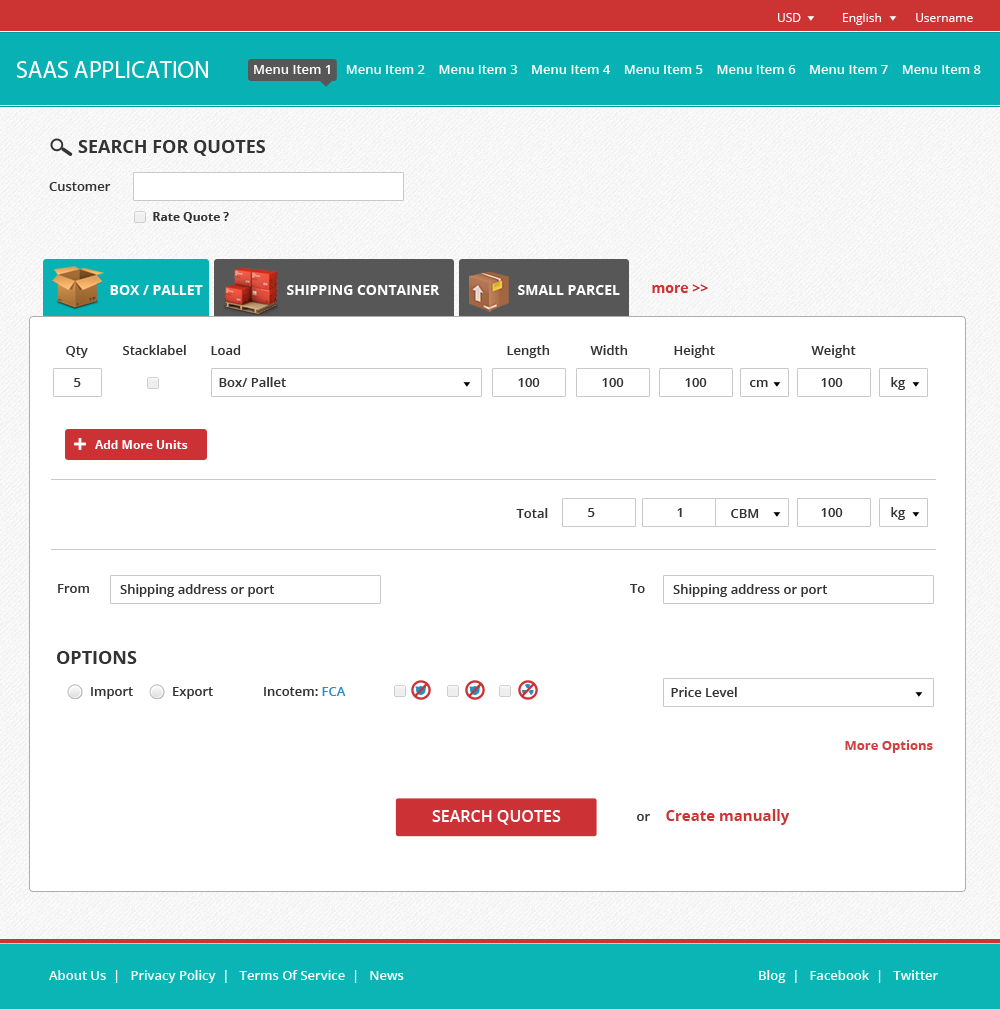Click the Customer input field
The image size is (1000, 1009).
(x=268, y=186)
